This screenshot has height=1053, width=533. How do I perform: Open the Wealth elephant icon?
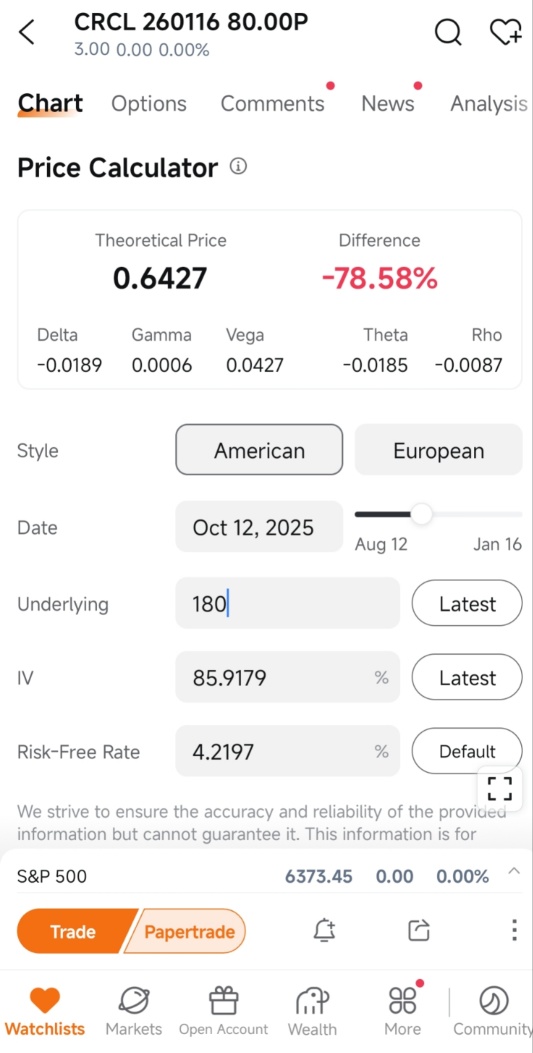312,1001
